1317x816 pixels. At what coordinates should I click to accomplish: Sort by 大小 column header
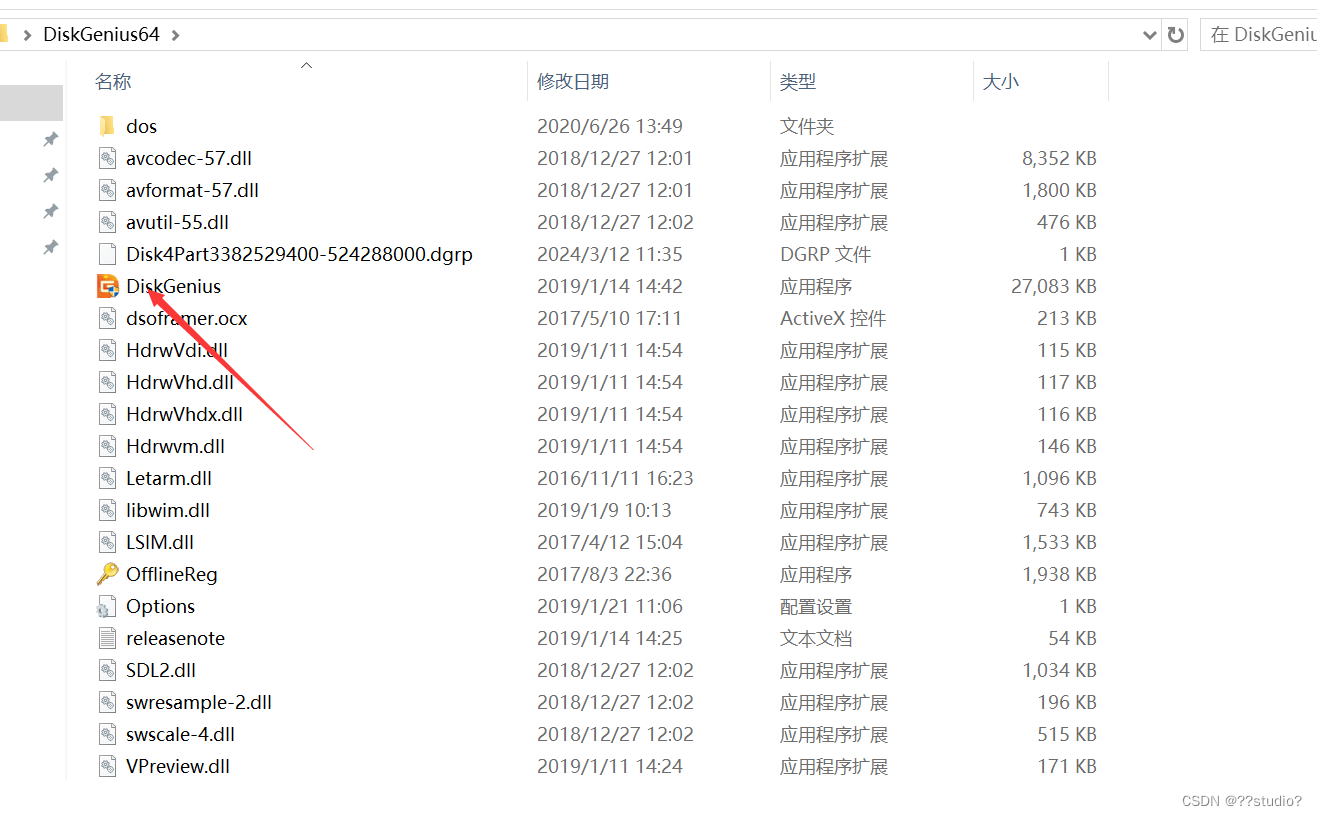pyautogui.click(x=1001, y=82)
